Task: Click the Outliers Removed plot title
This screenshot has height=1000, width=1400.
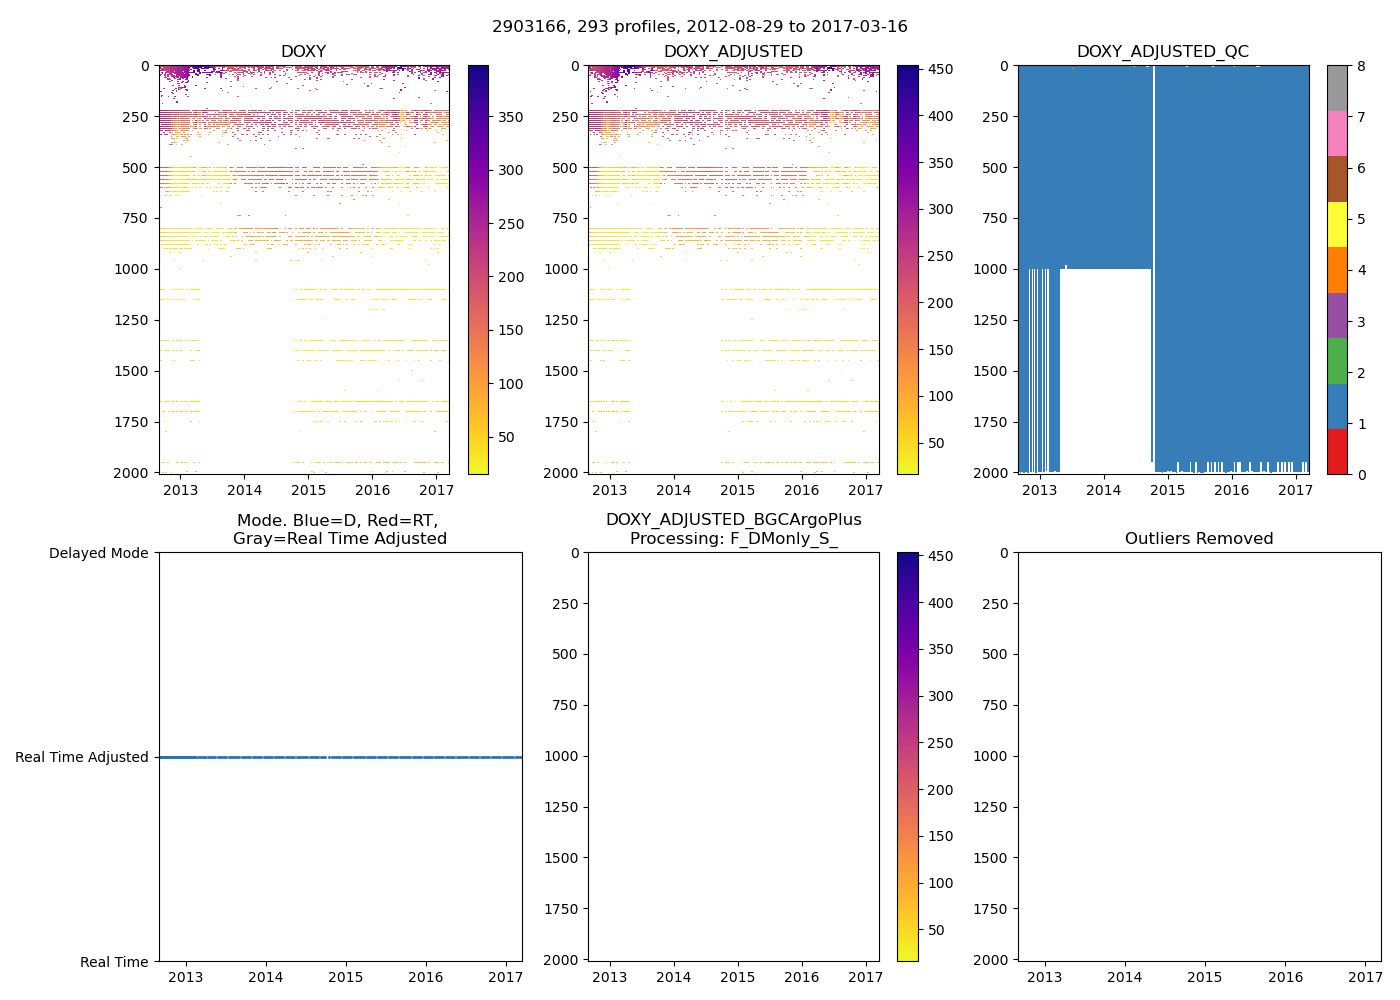Action: [x=1198, y=539]
